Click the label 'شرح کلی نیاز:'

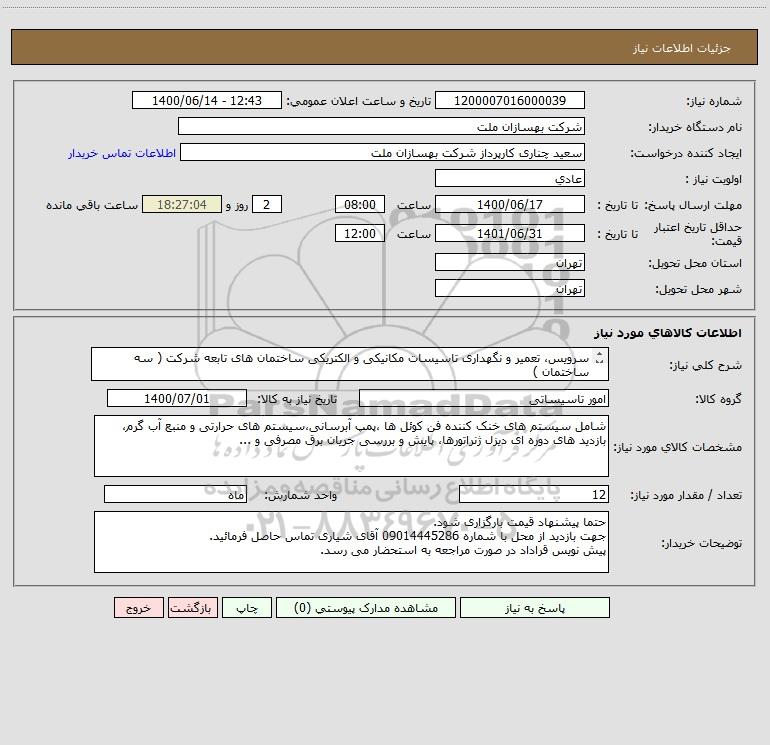[706, 365]
